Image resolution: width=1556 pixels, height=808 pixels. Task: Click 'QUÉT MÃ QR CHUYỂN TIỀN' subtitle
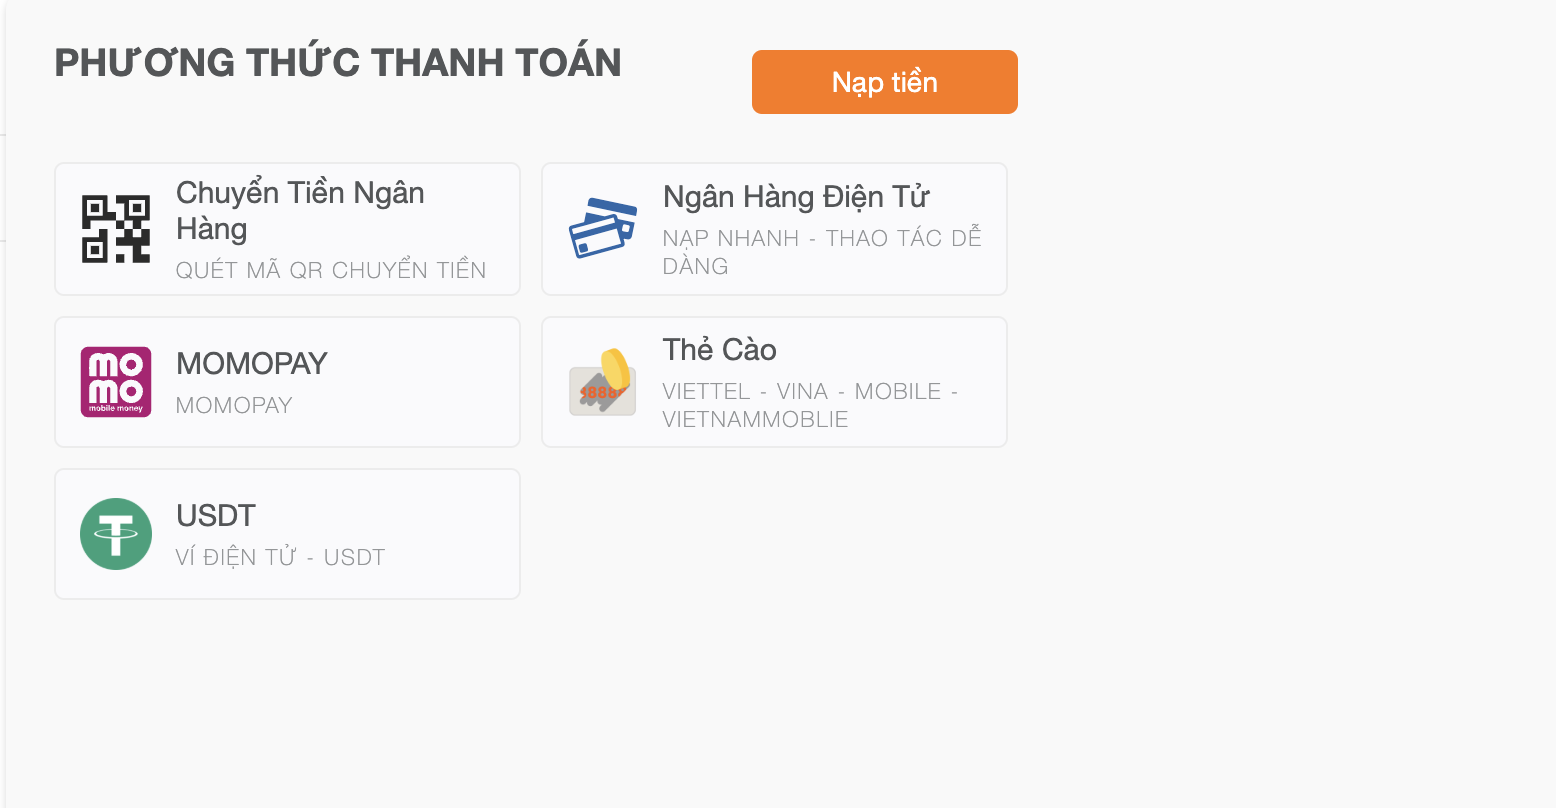coord(331,270)
